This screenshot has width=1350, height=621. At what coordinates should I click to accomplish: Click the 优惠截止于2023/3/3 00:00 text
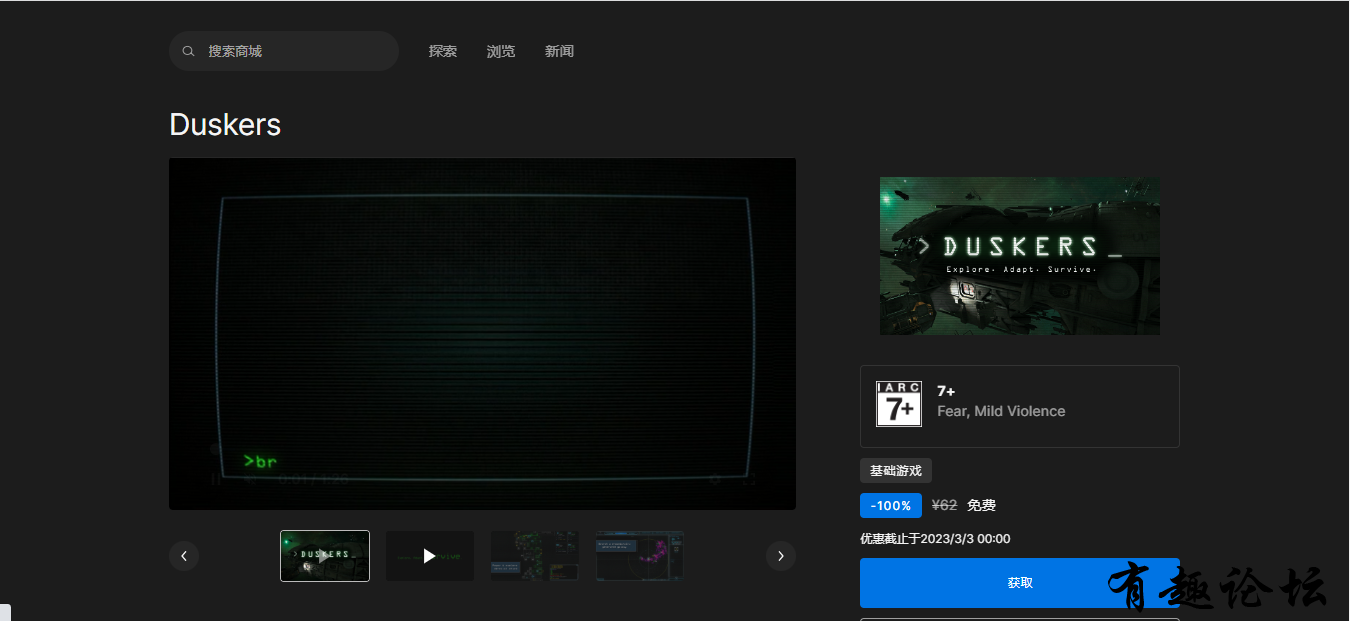(935, 539)
